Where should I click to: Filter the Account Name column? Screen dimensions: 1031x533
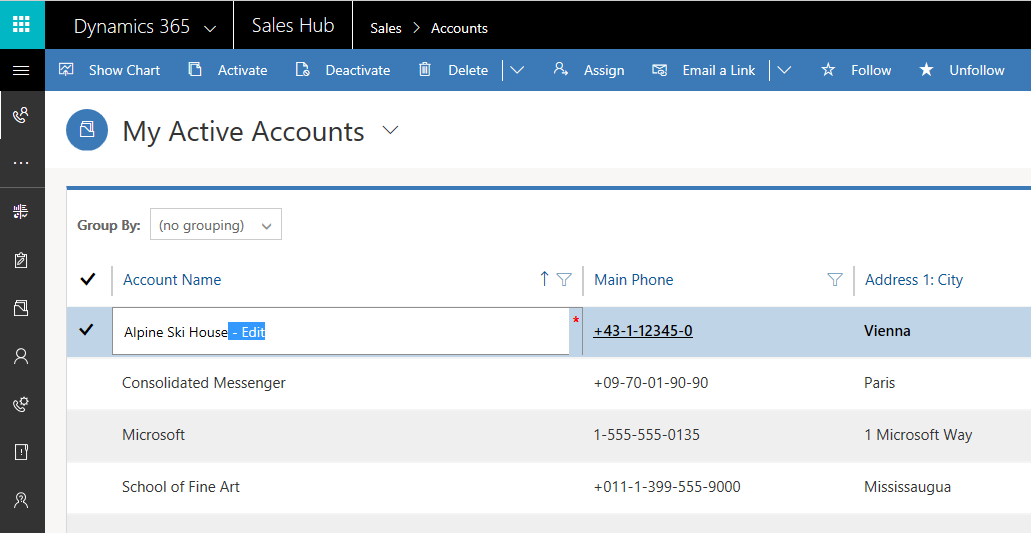point(564,279)
